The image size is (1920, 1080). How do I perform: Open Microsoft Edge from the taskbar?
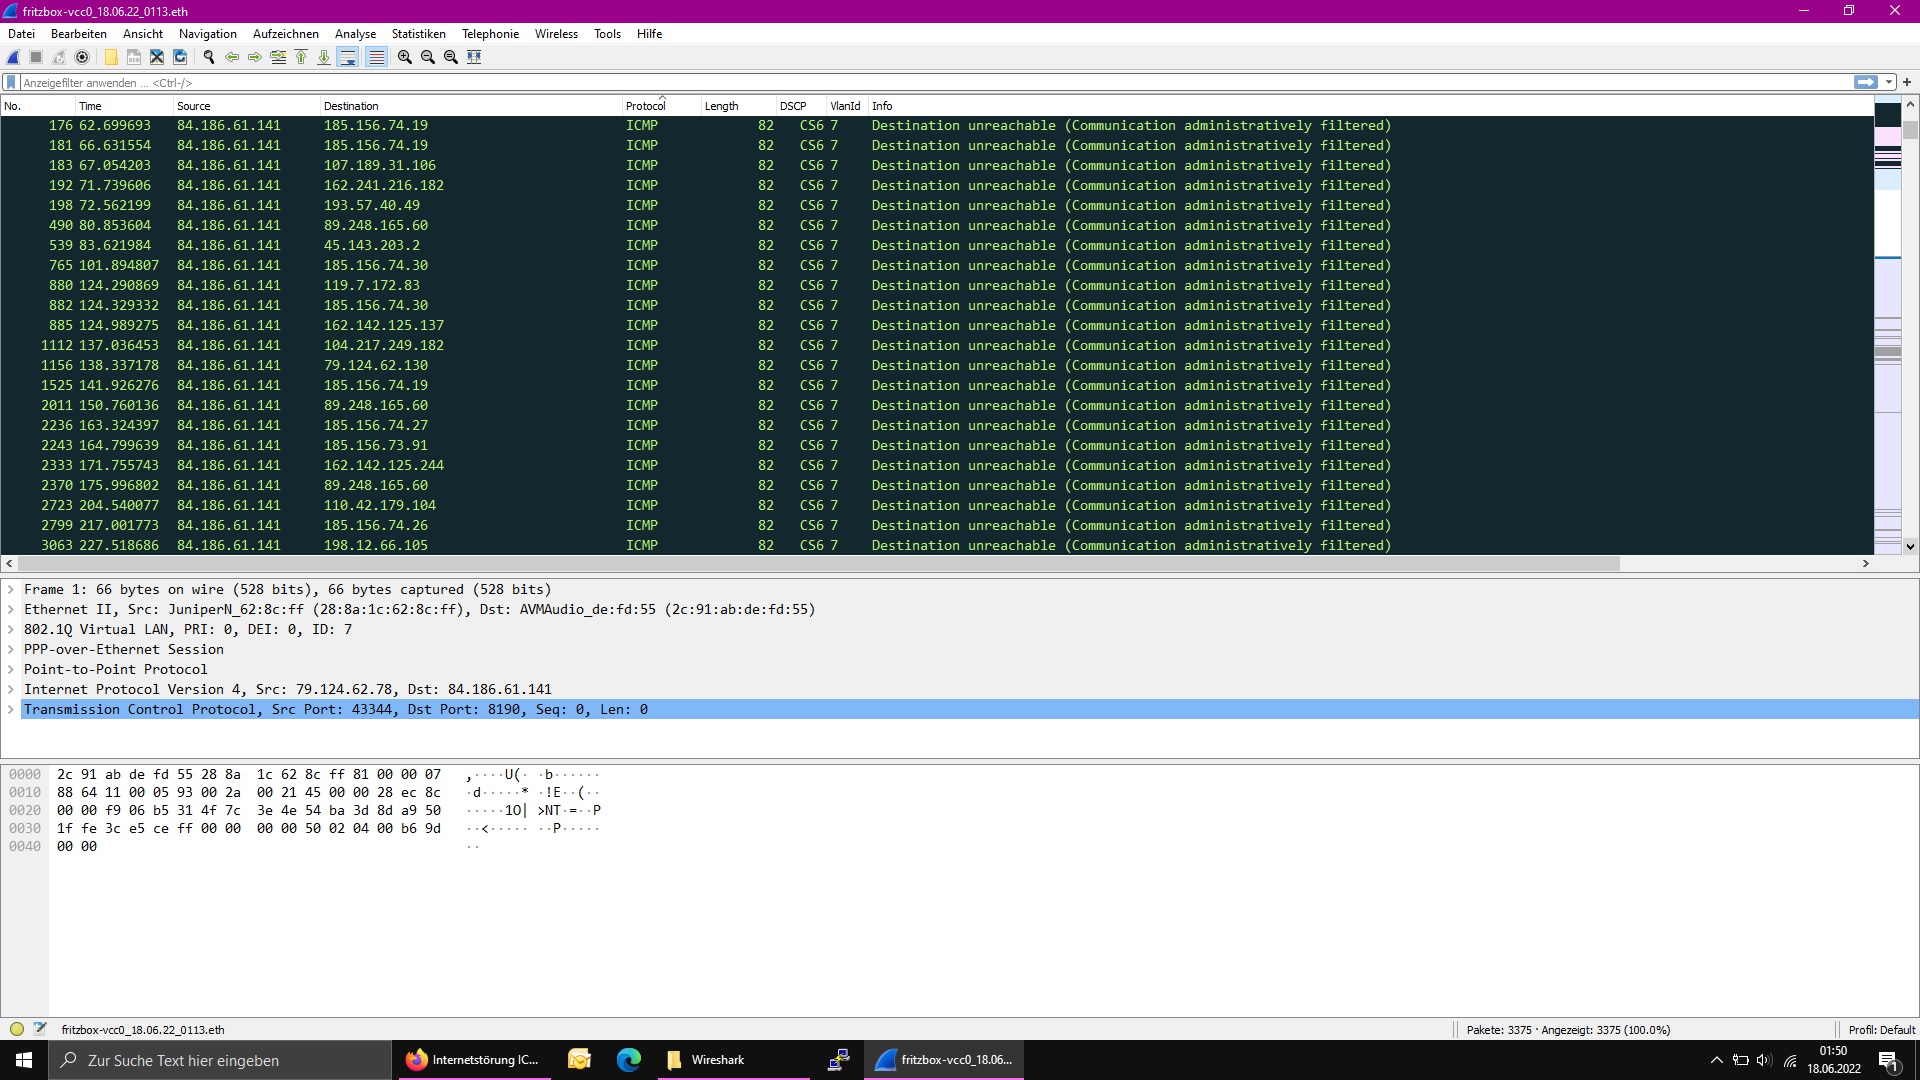[629, 1060]
